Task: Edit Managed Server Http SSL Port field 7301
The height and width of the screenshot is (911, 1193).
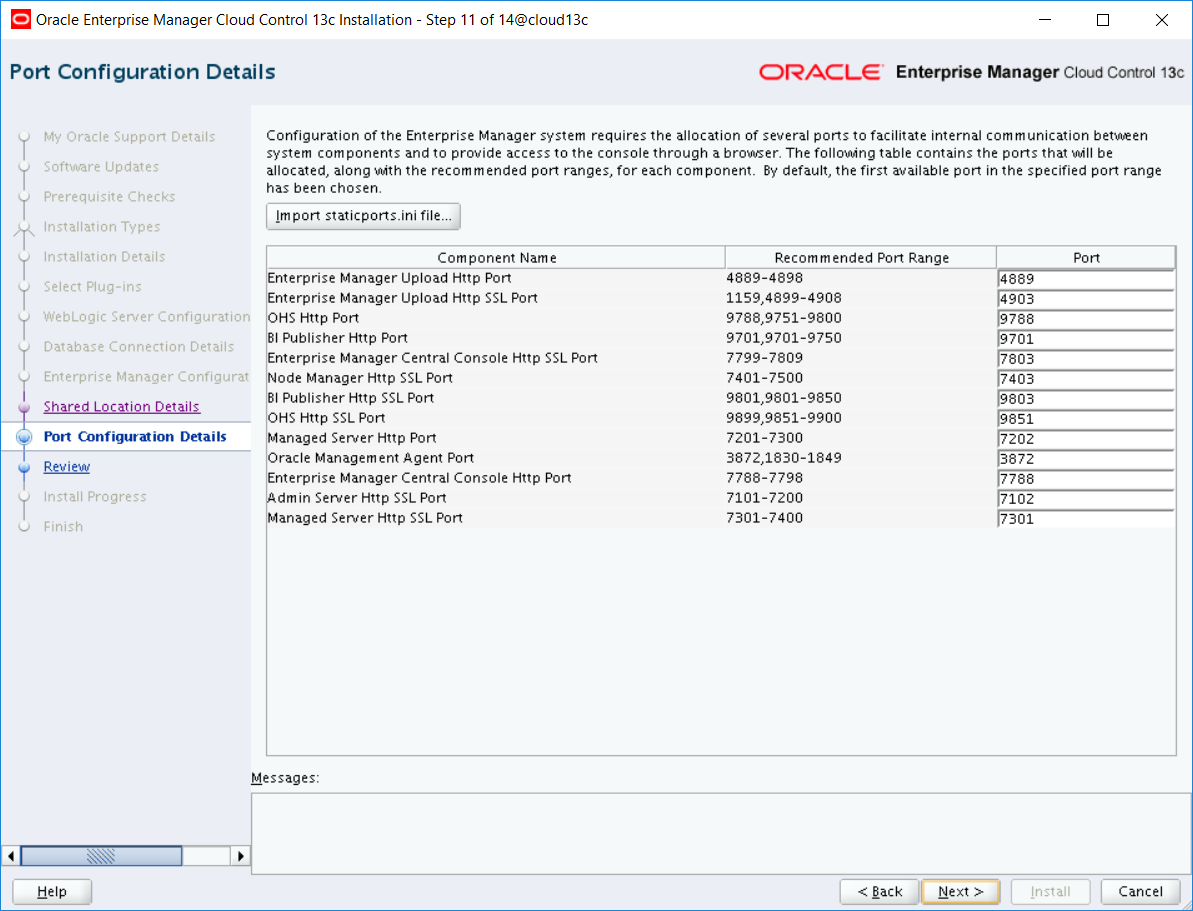Action: [x=1086, y=518]
